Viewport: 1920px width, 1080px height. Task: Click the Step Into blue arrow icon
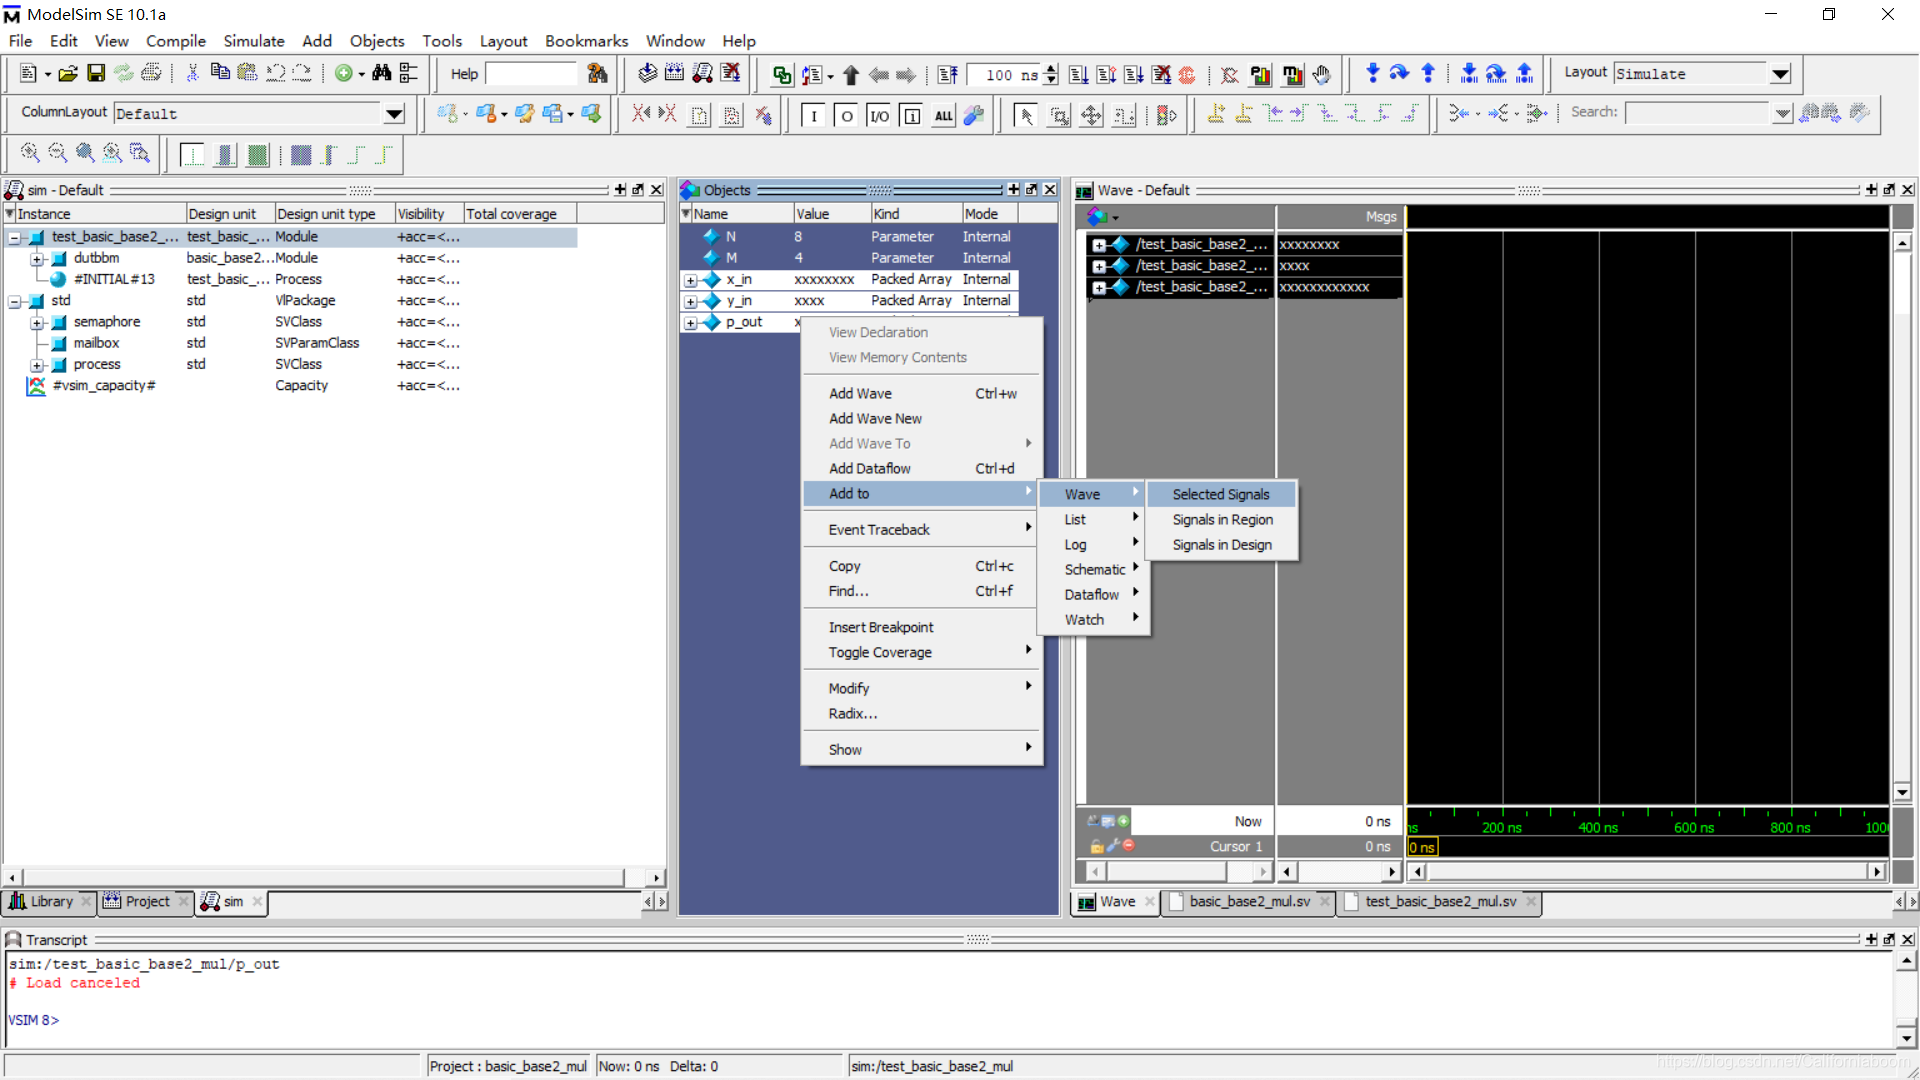pos(1372,73)
